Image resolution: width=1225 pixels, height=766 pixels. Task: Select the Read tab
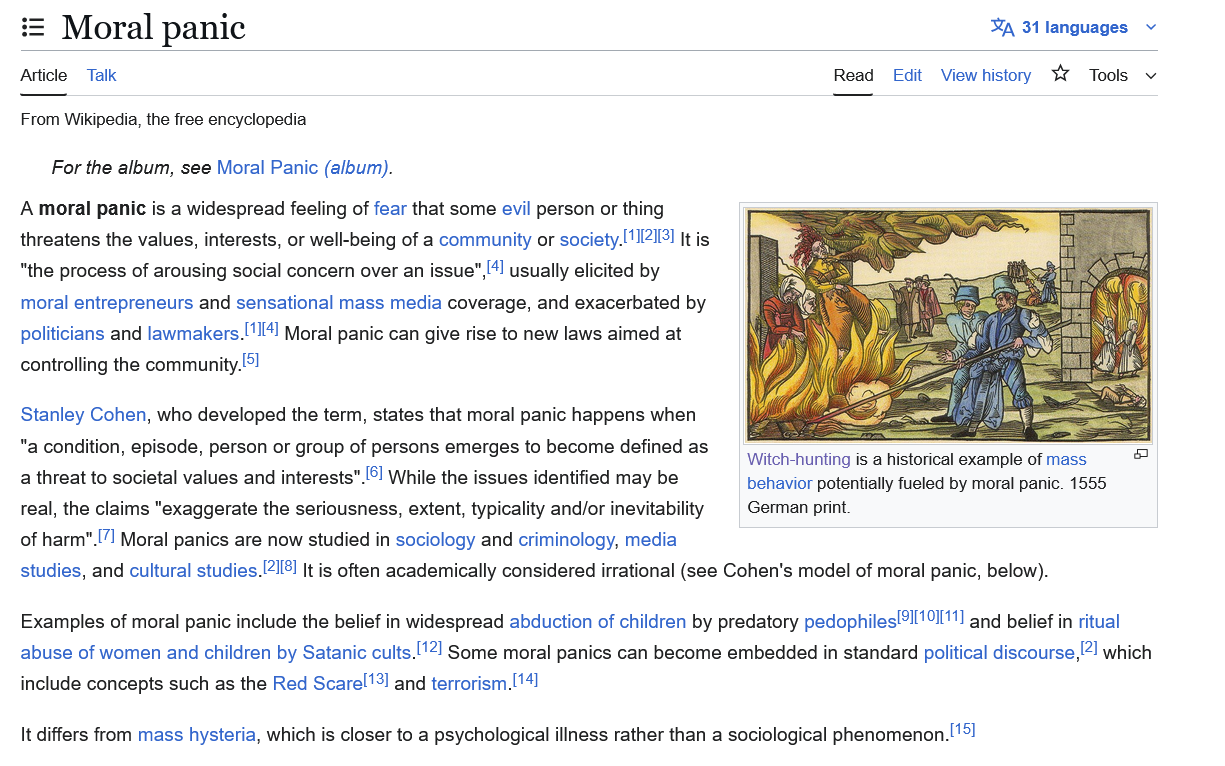tap(853, 75)
